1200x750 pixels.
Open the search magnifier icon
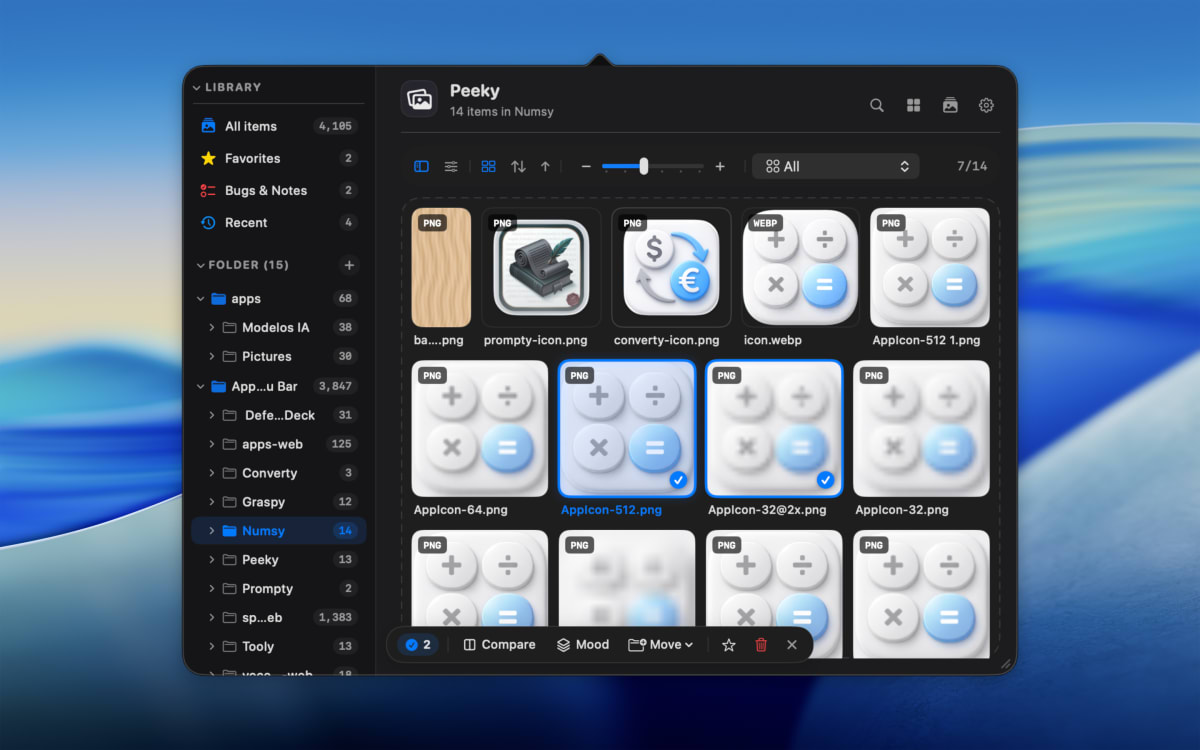pyautogui.click(x=877, y=105)
